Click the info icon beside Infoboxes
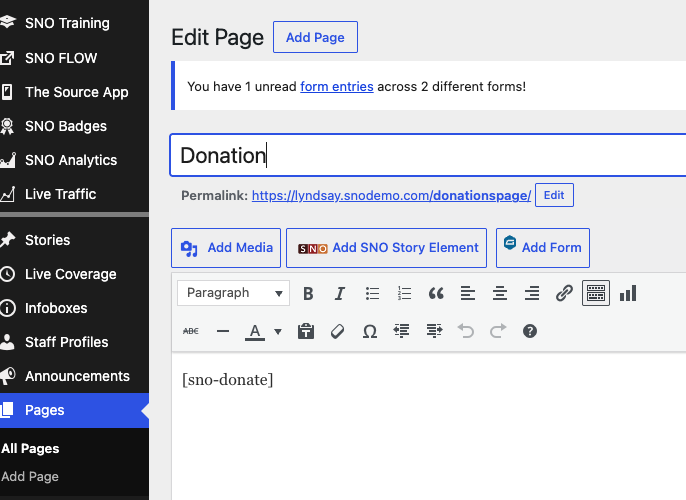Image resolution: width=686 pixels, height=500 pixels. pos(7,308)
